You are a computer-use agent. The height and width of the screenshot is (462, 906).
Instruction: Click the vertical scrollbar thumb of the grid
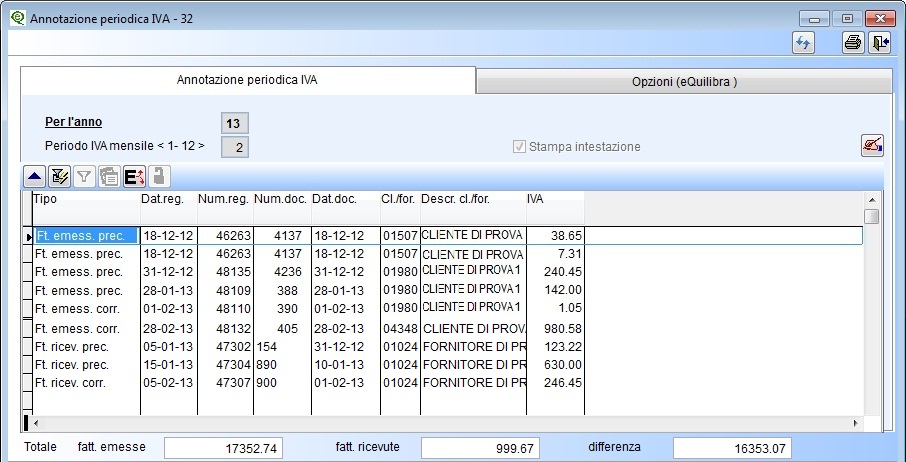(x=872, y=217)
